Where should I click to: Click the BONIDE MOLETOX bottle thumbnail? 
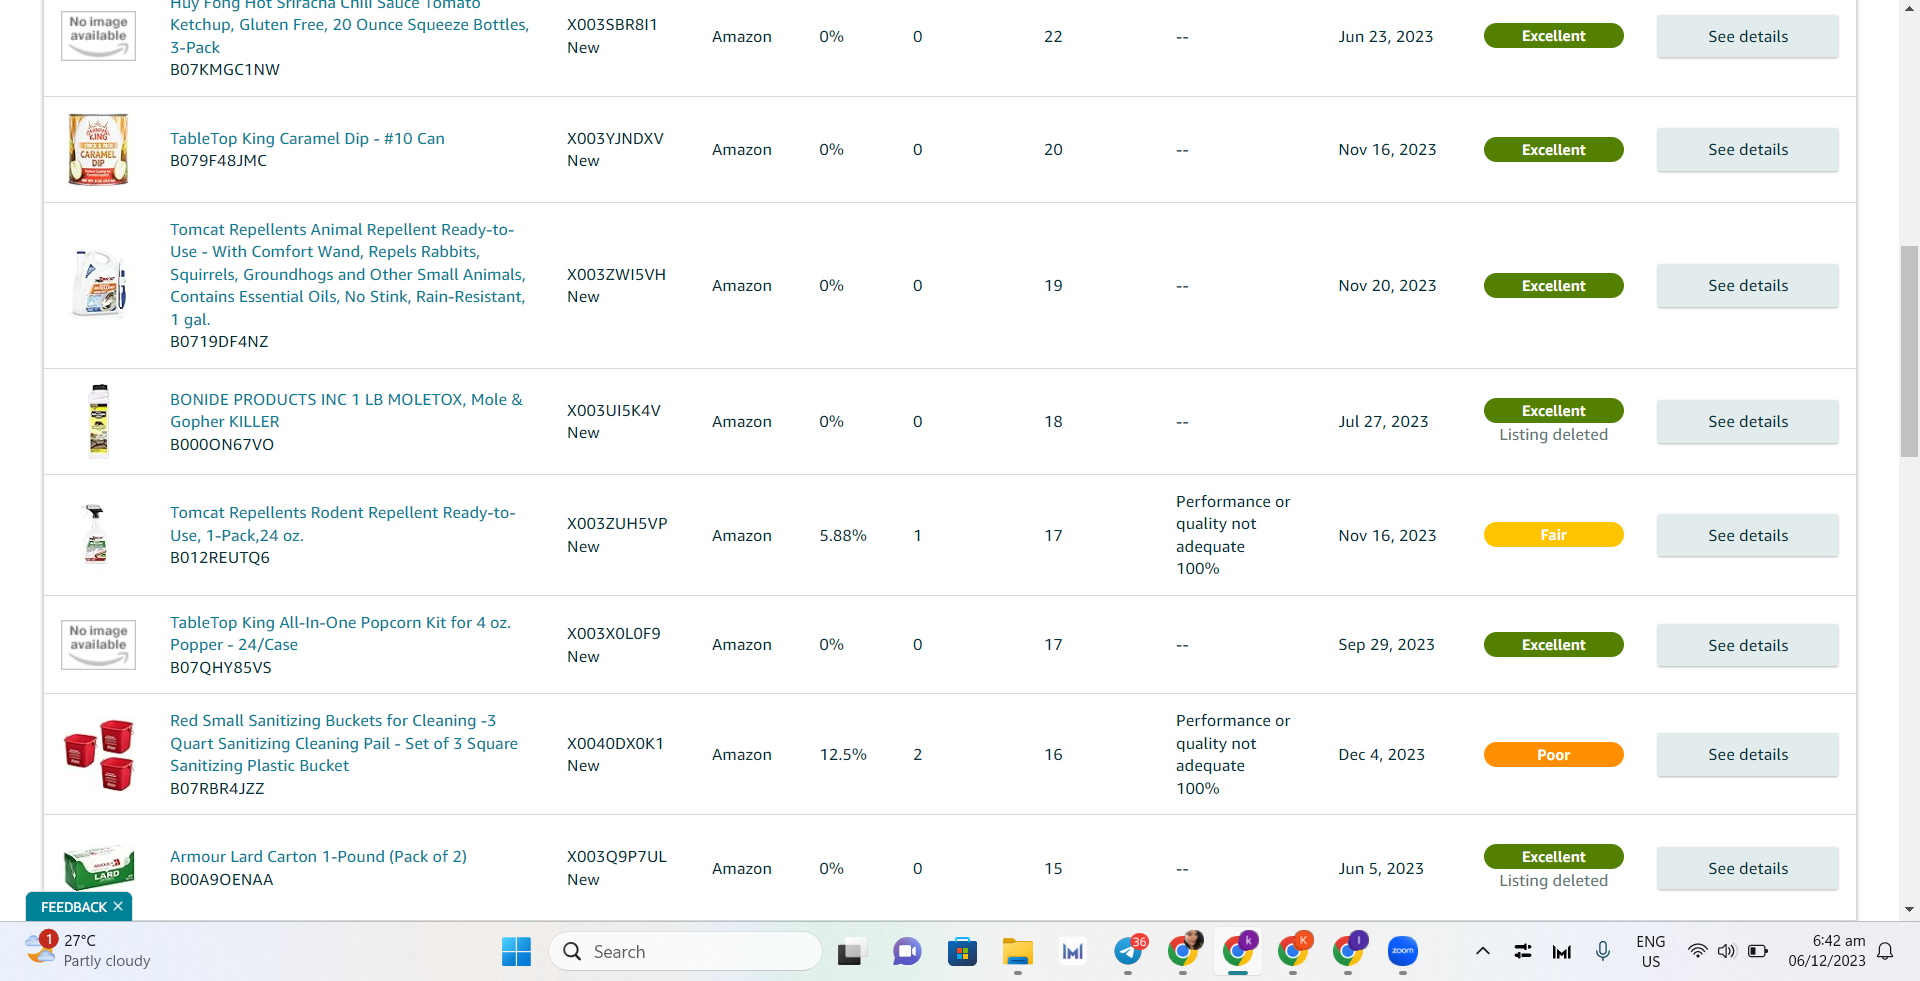[x=99, y=421]
